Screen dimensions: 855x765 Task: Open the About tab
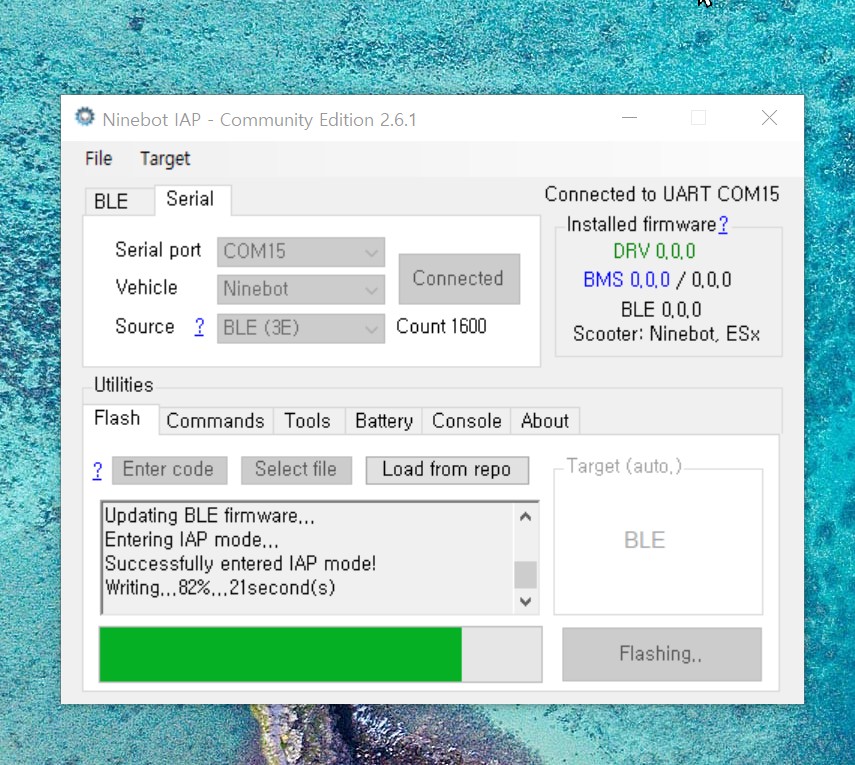point(545,421)
